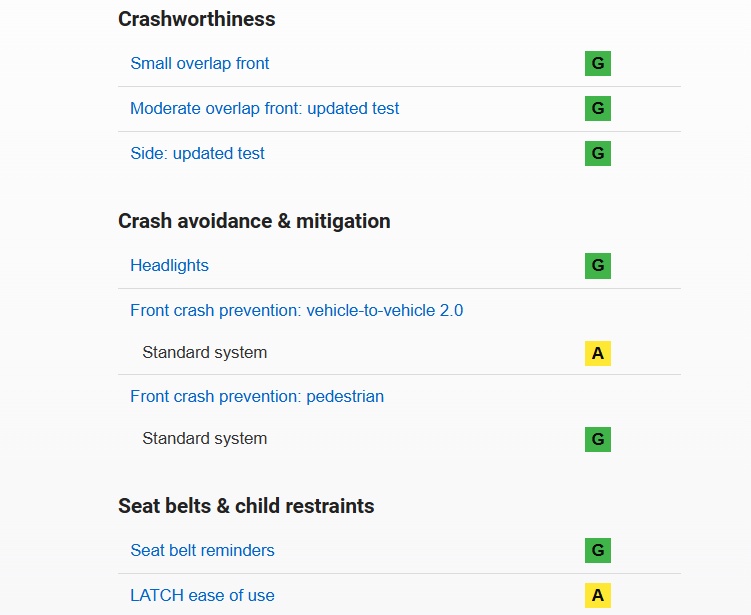
Task: Select the G rating icon for Seat belt reminders
Action: 598,550
